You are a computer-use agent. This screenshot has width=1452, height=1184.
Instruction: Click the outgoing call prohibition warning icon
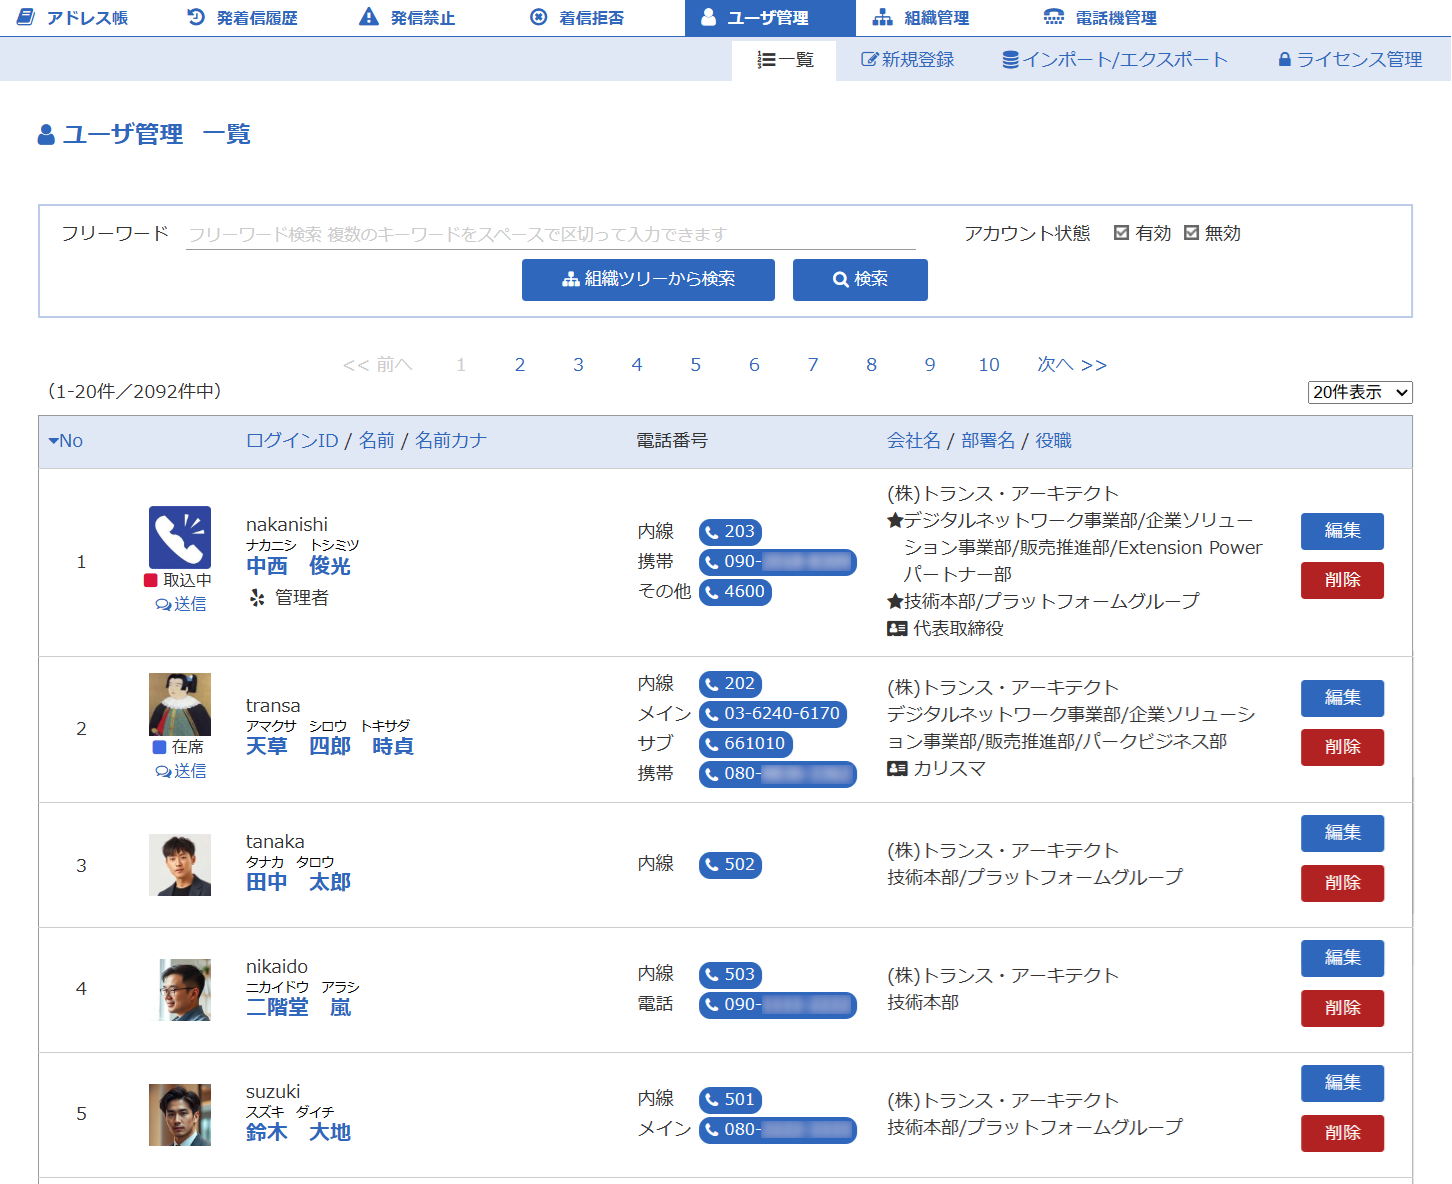(369, 17)
